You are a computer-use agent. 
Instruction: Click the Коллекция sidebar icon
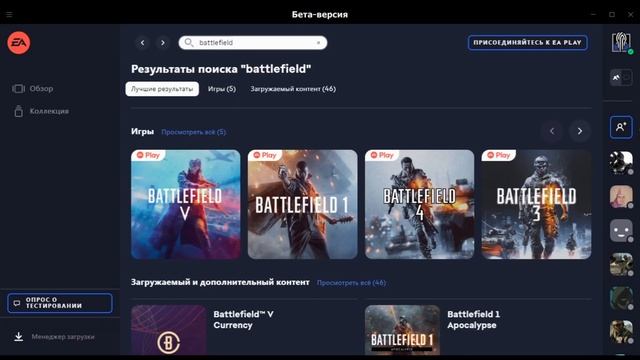18,111
